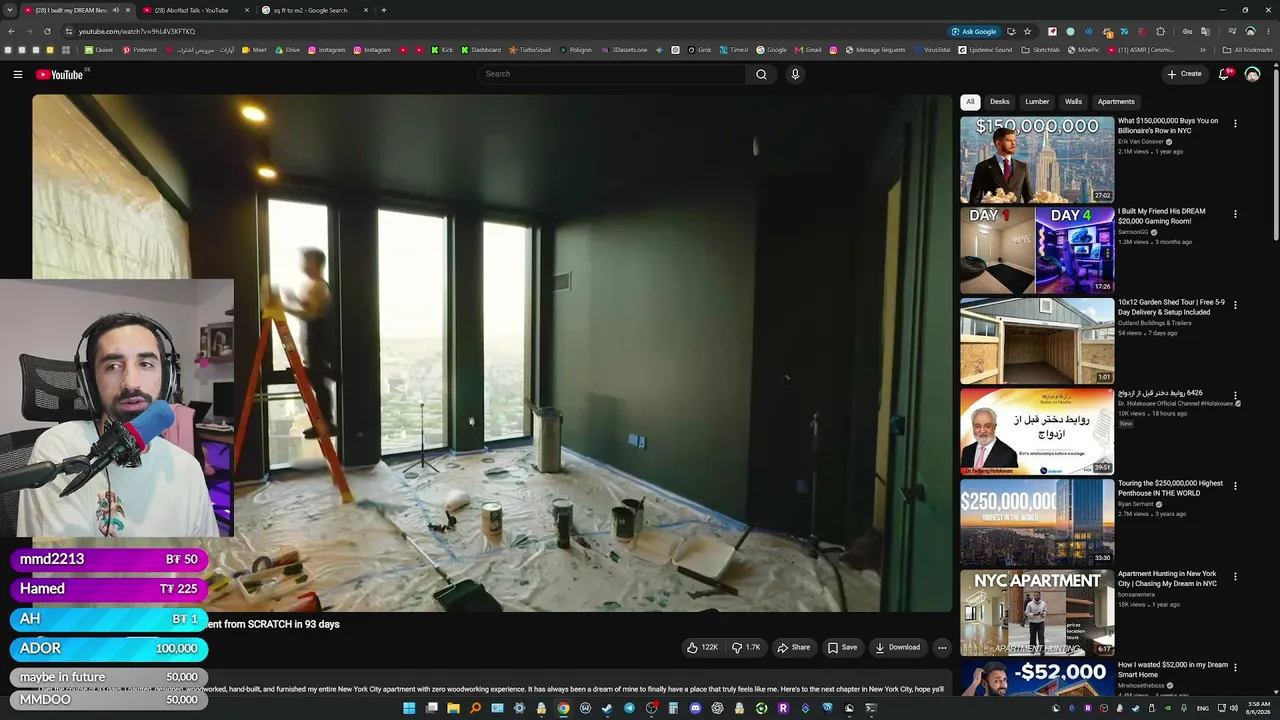Click the main video player
The height and width of the screenshot is (720, 1280).
tap(492, 353)
